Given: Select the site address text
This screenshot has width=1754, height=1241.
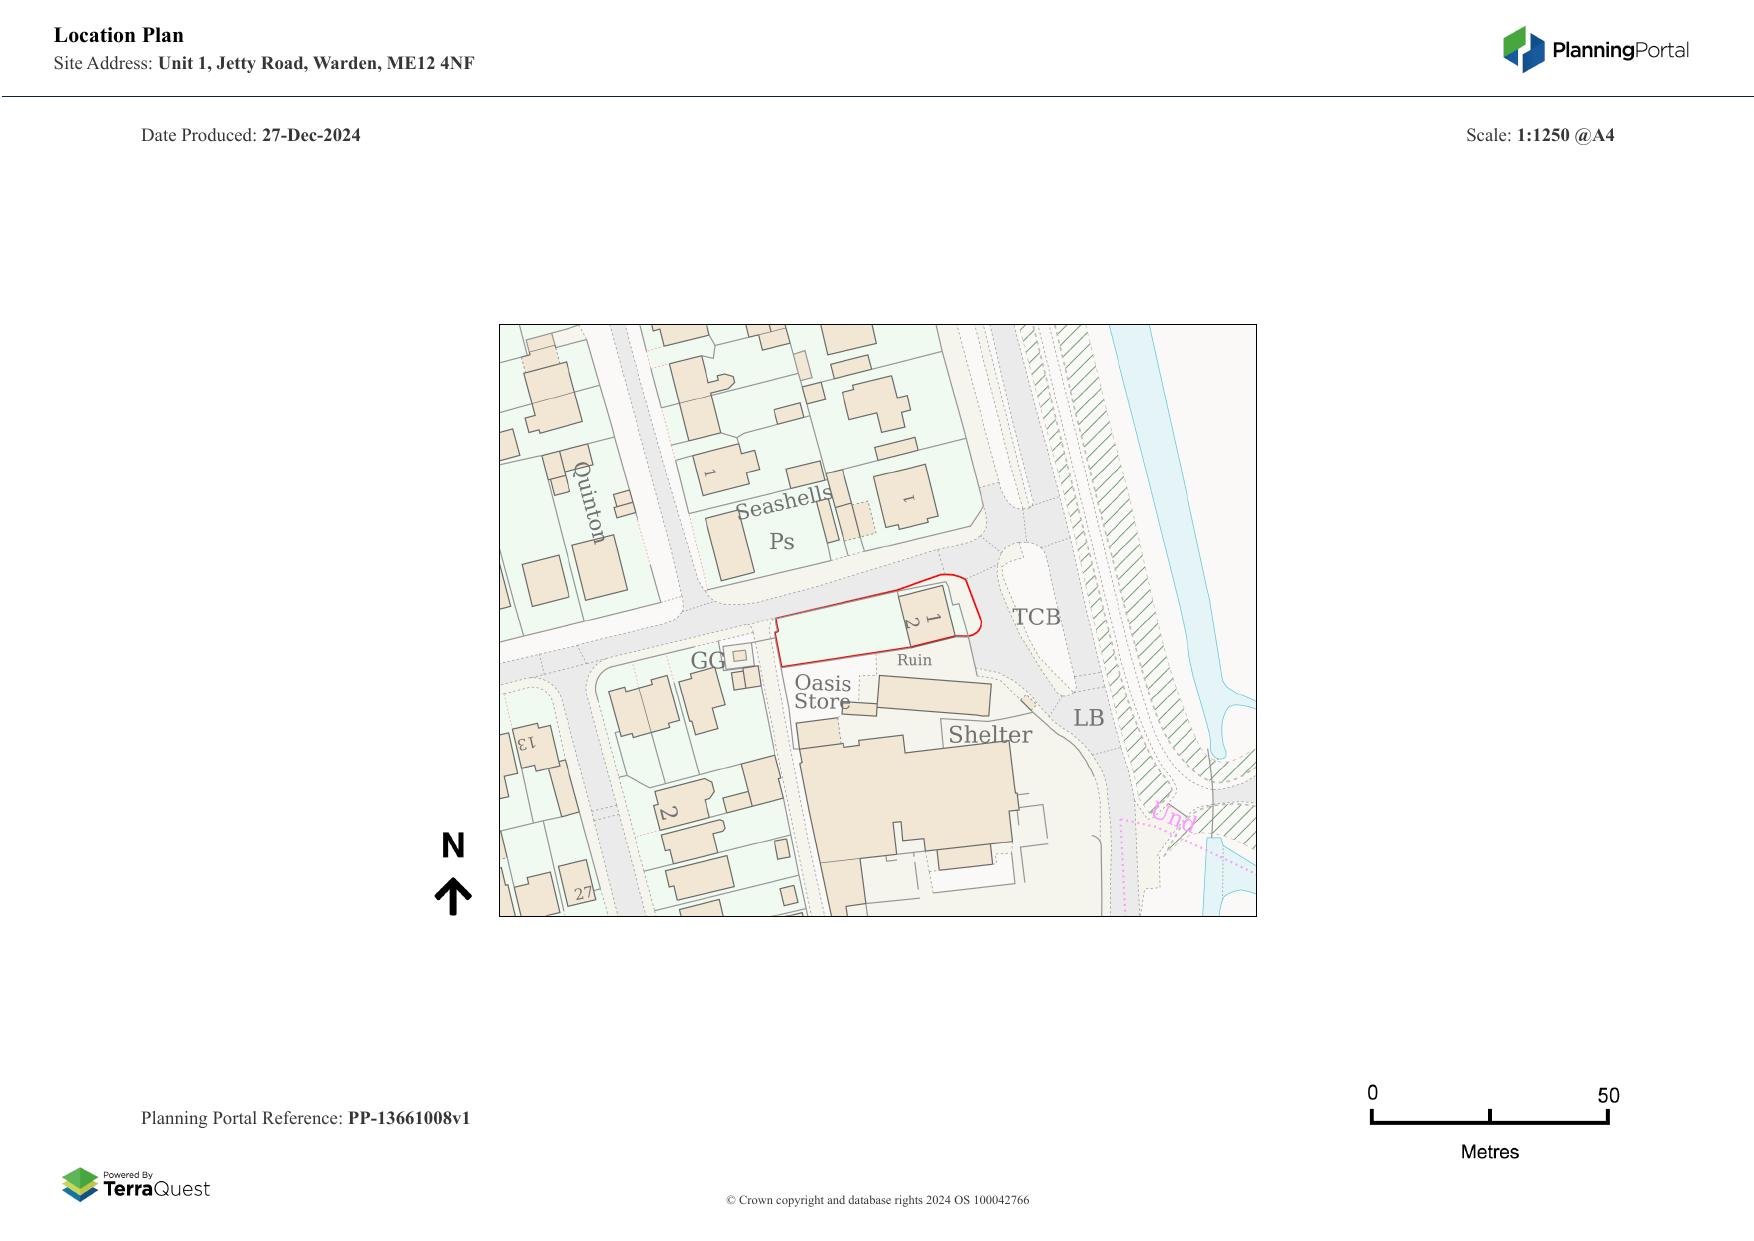Looking at the screenshot, I should [316, 63].
